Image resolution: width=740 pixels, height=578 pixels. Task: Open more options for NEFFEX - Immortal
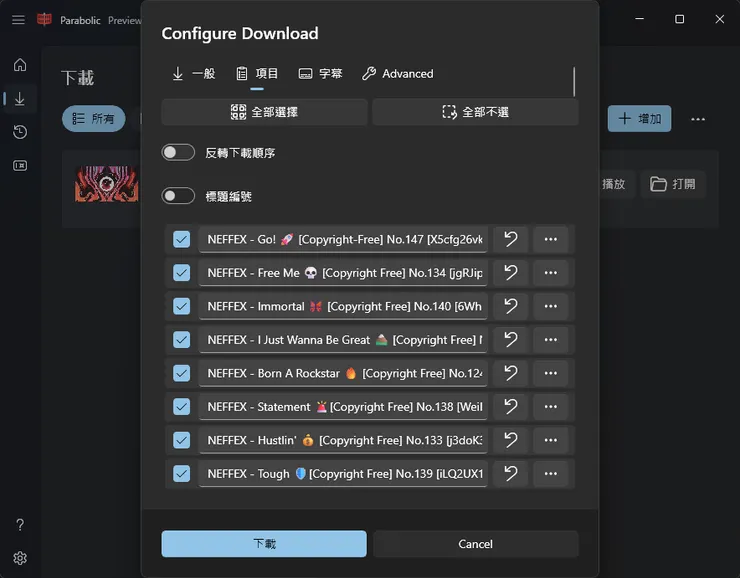tap(551, 306)
